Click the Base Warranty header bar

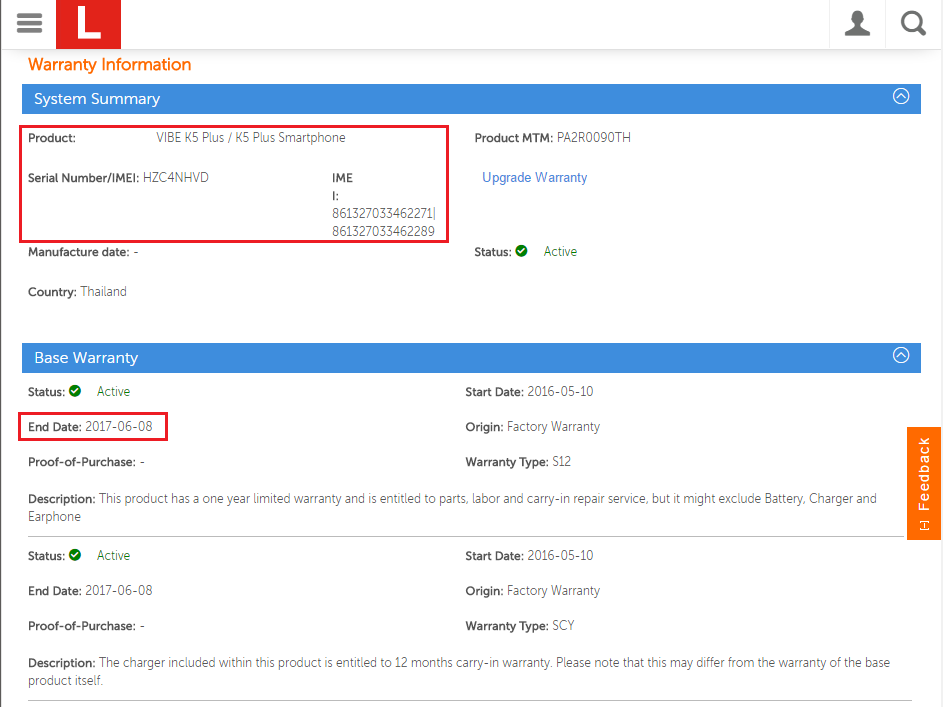point(471,358)
